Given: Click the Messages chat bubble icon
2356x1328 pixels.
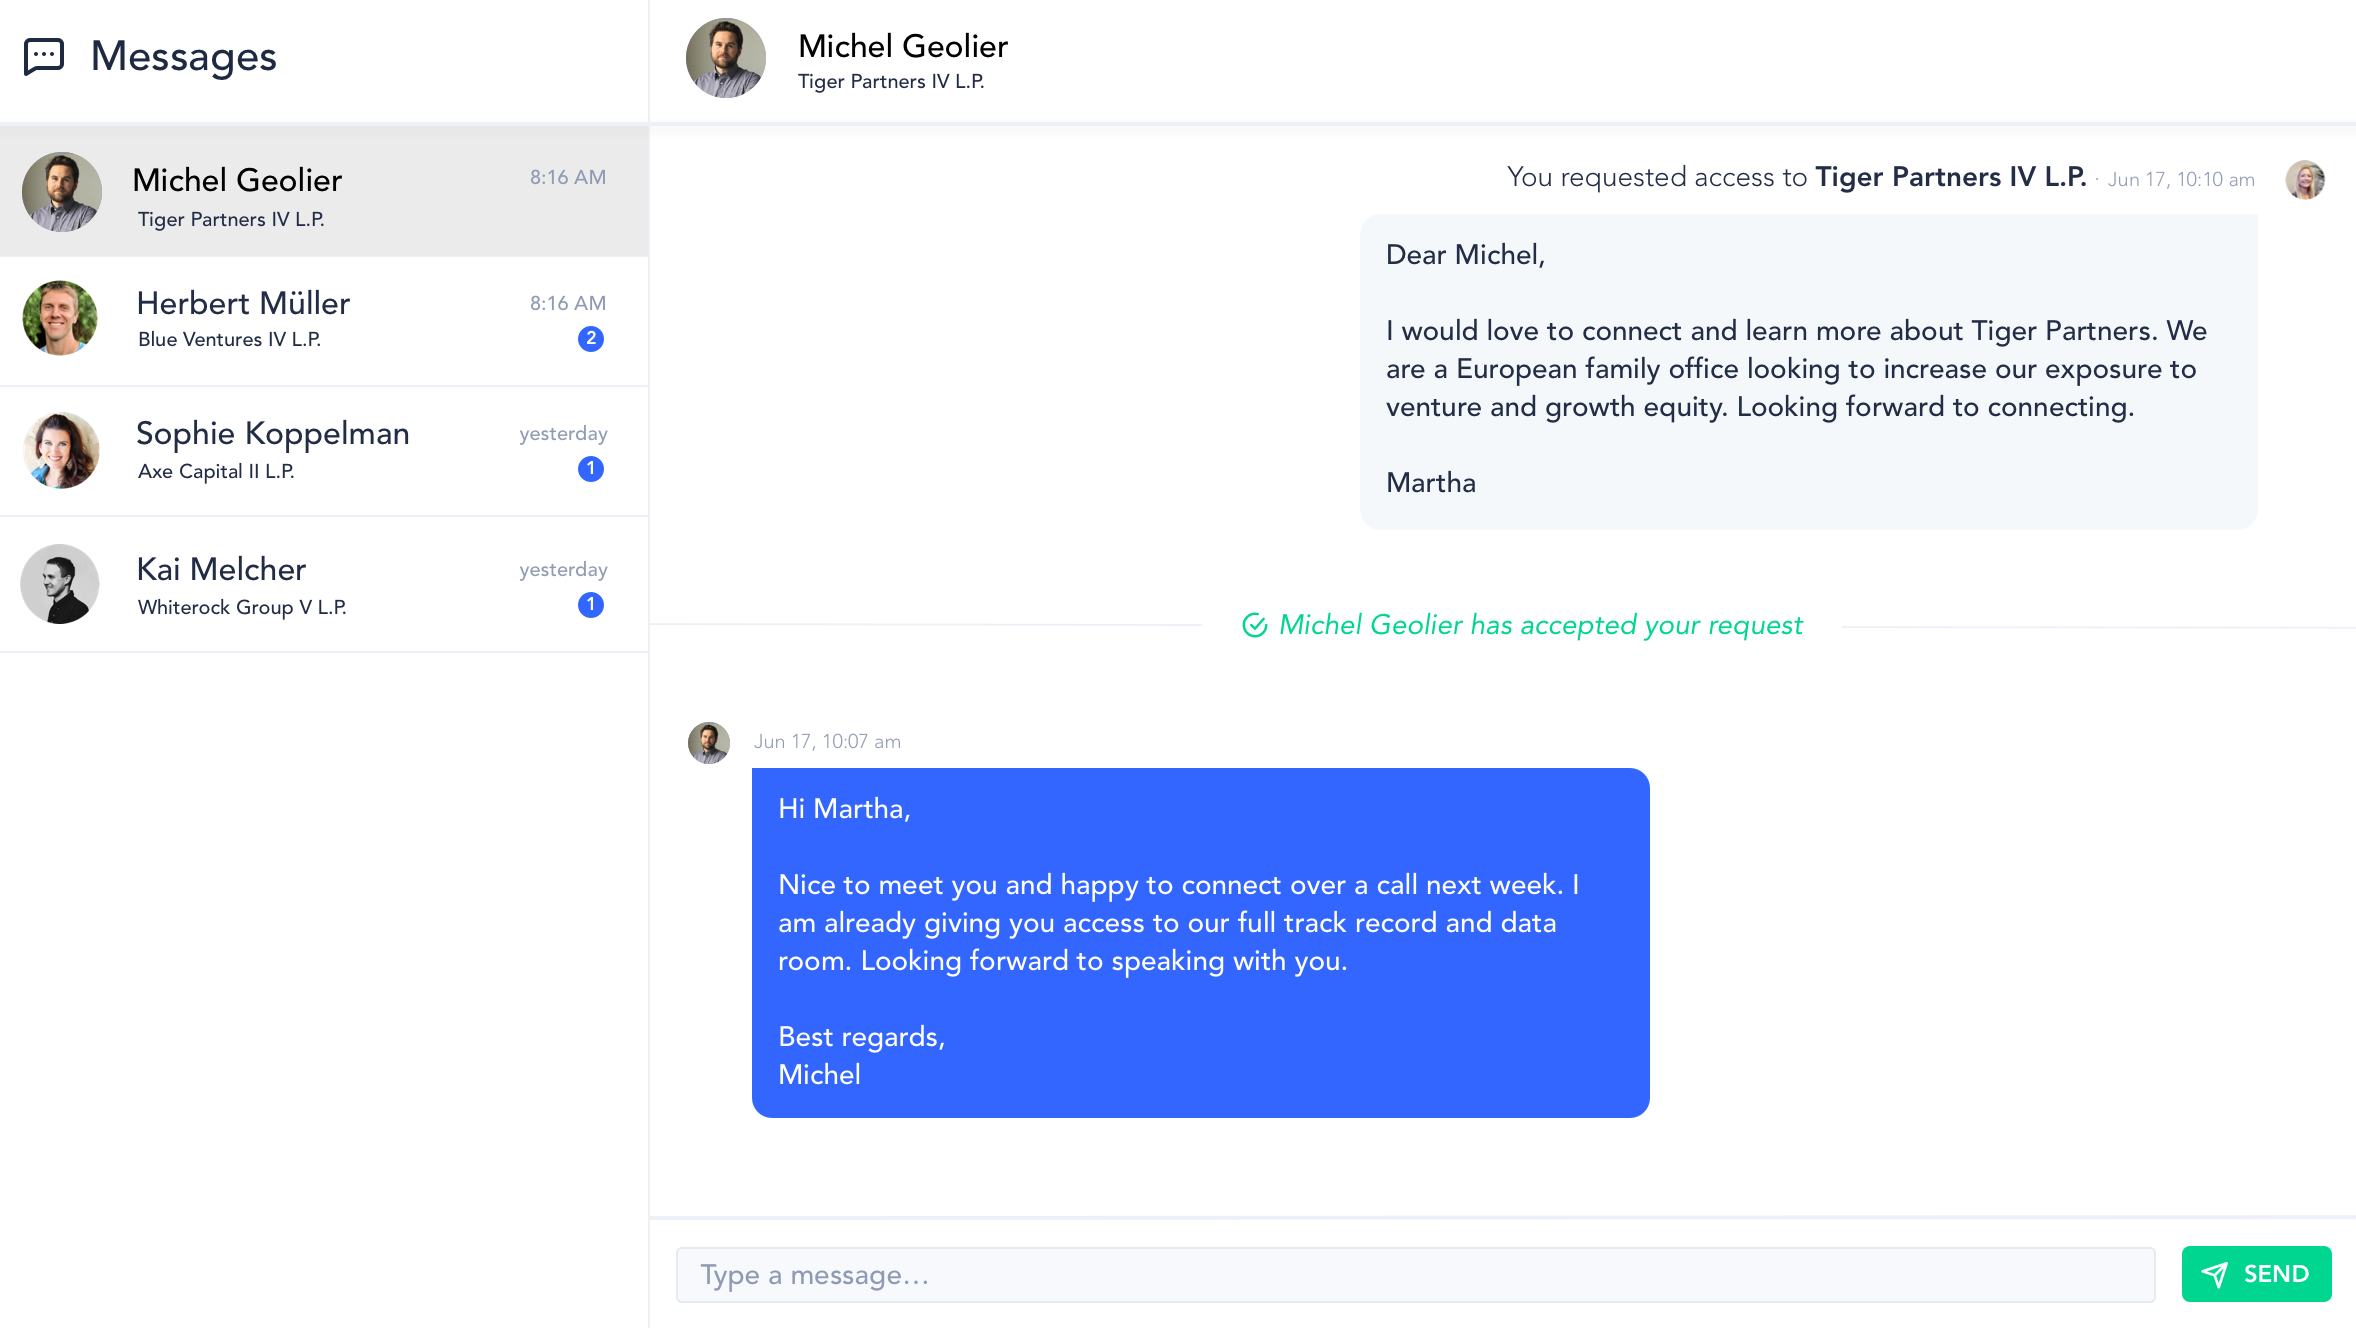Looking at the screenshot, I should click(x=44, y=57).
